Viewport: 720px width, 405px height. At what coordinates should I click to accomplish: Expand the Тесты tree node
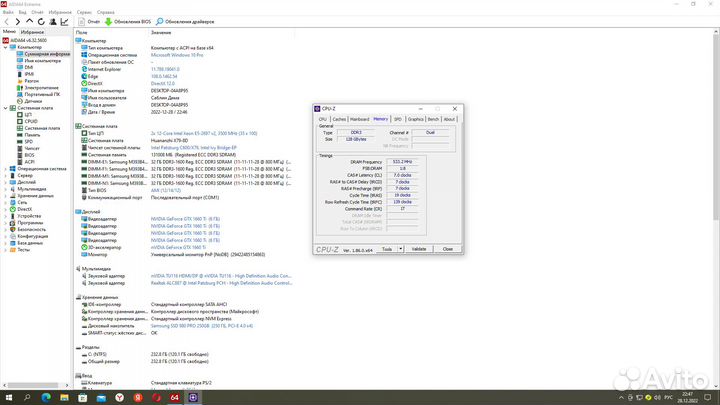pos(6,249)
